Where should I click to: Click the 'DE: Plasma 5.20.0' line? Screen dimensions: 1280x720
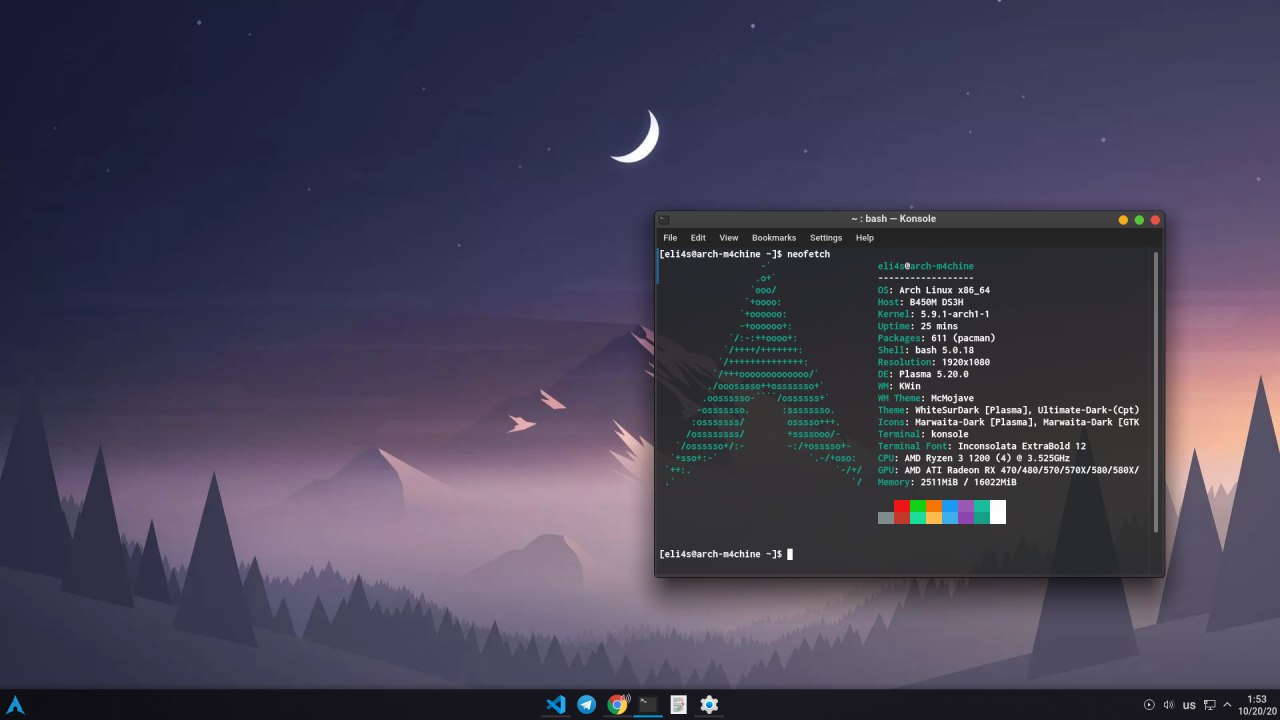[923, 374]
